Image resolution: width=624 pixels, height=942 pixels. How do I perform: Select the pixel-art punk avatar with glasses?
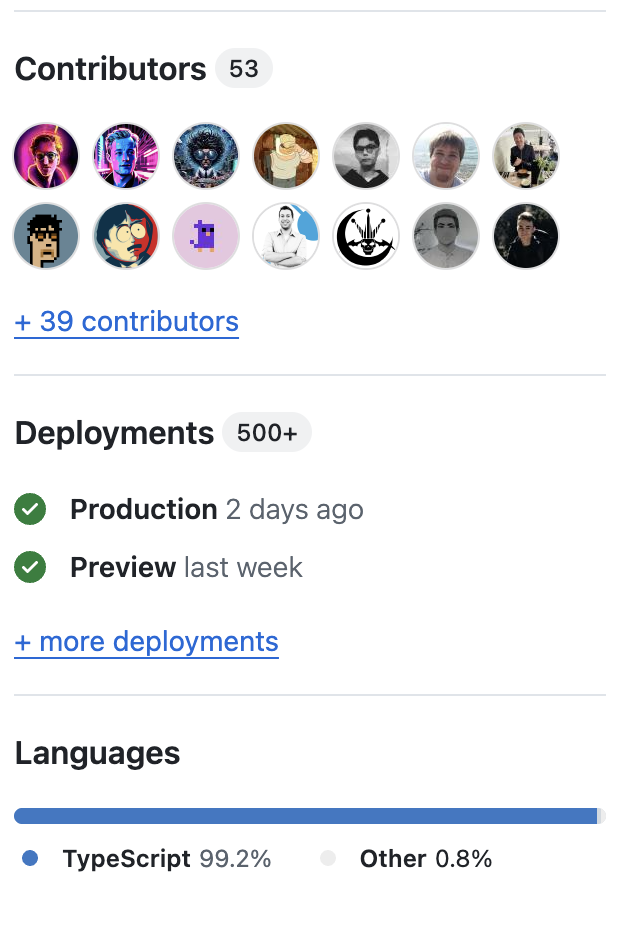pyautogui.click(x=46, y=237)
